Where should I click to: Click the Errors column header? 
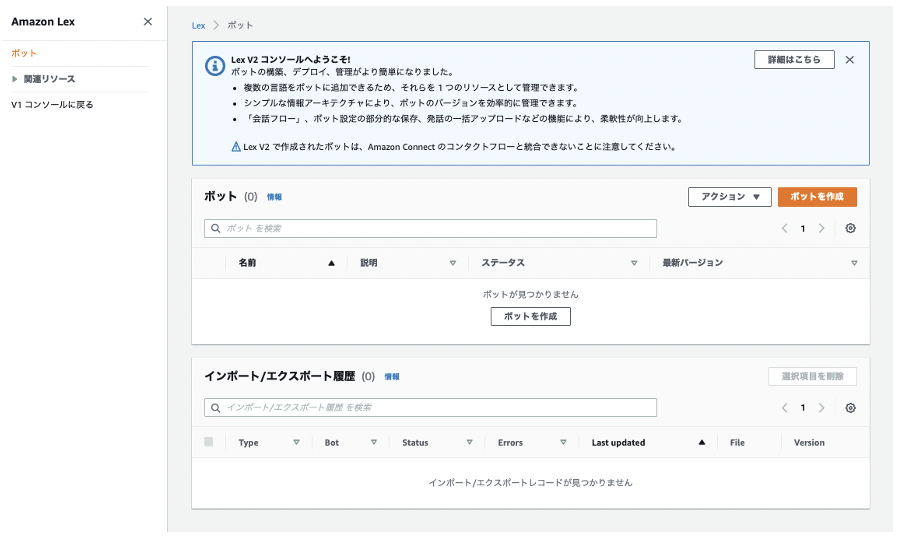510,443
